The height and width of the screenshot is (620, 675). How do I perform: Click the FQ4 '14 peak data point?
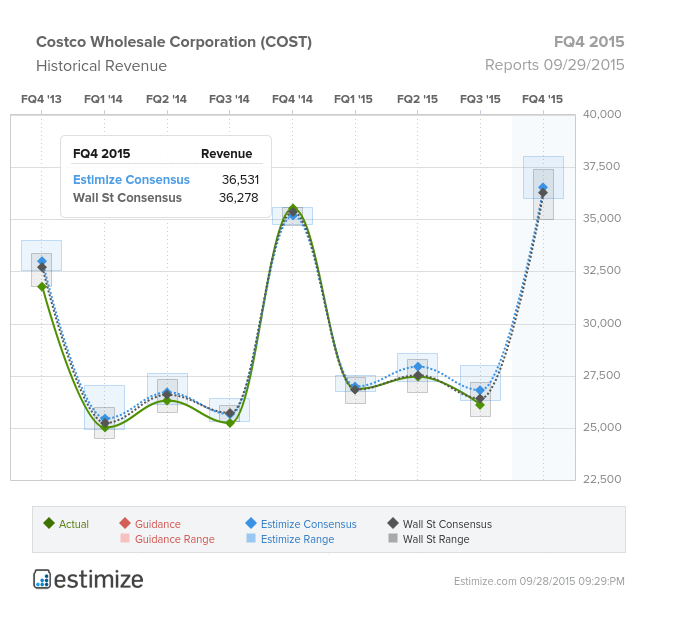pos(293,209)
